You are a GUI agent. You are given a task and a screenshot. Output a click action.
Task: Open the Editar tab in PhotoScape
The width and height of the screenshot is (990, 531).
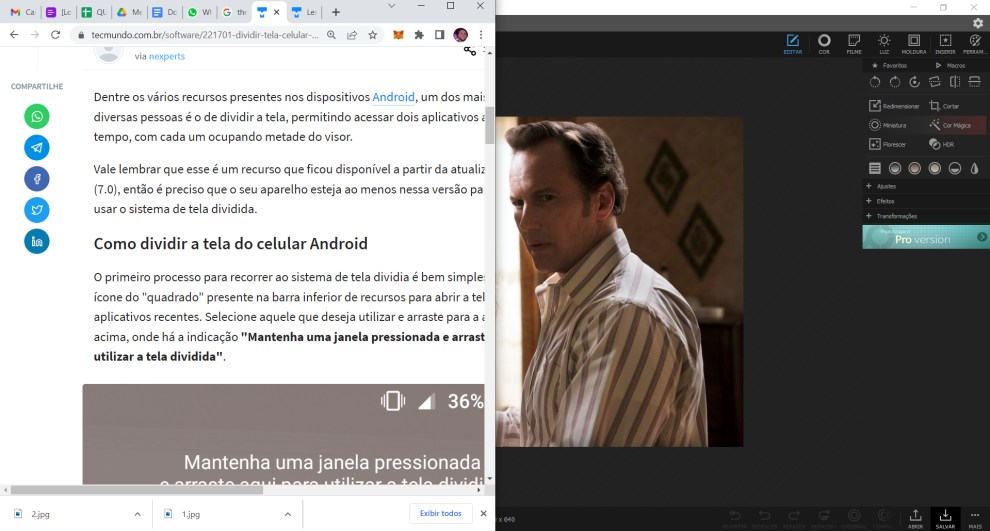(792, 44)
